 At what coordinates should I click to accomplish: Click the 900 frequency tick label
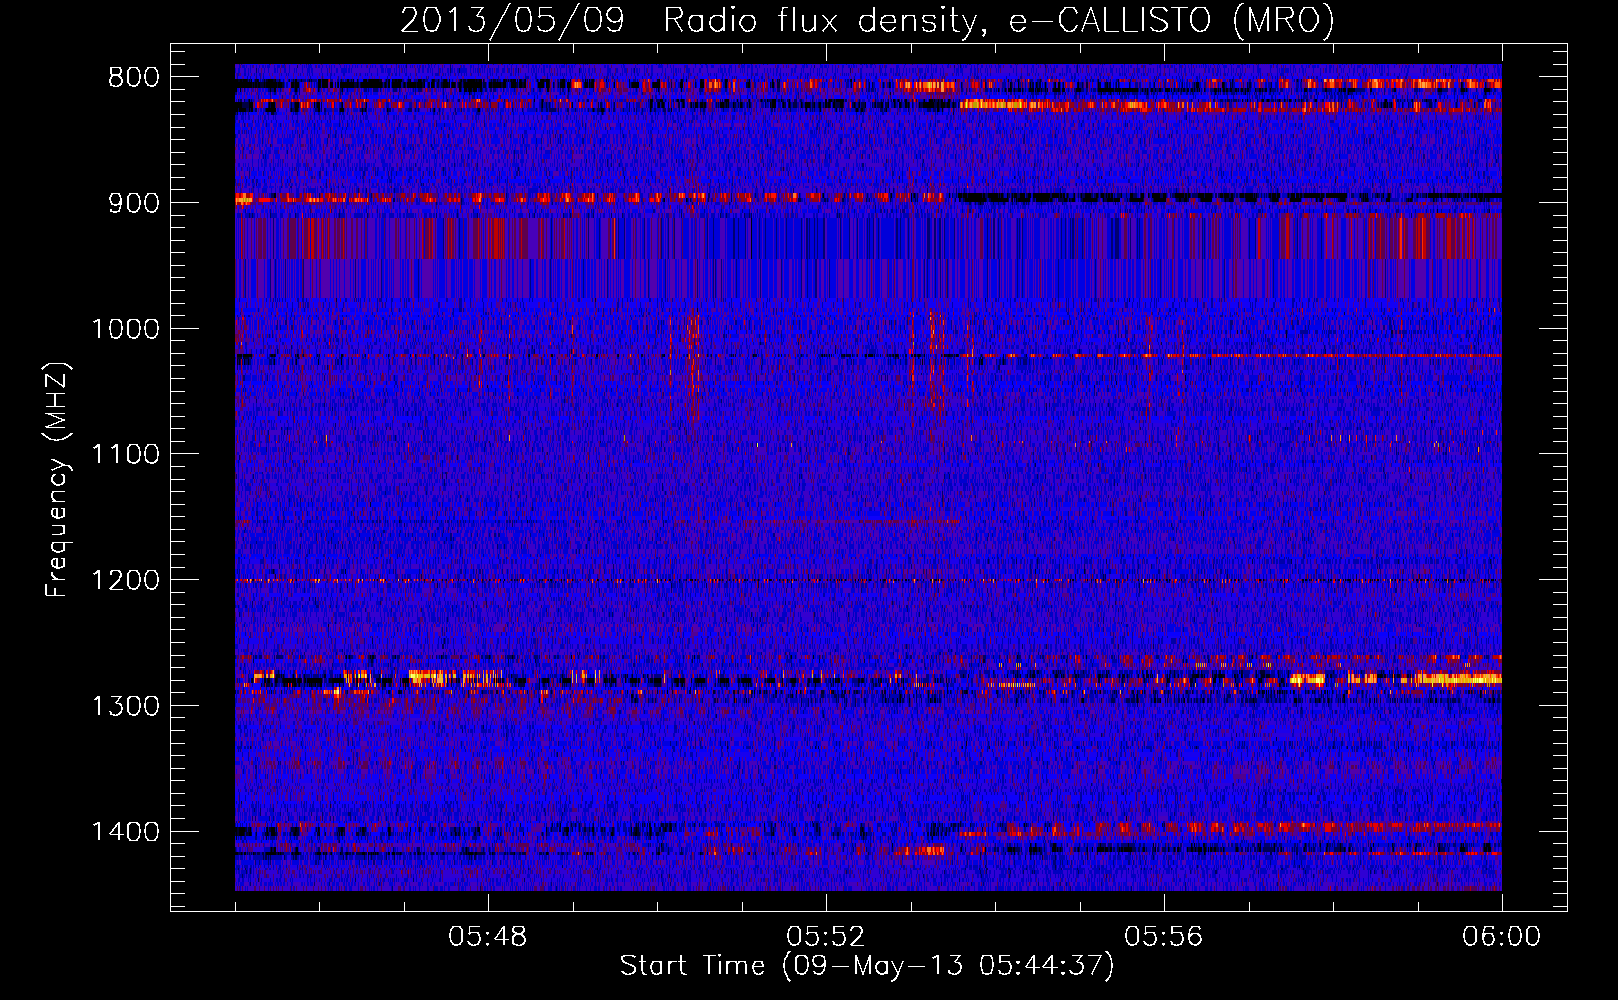134,203
